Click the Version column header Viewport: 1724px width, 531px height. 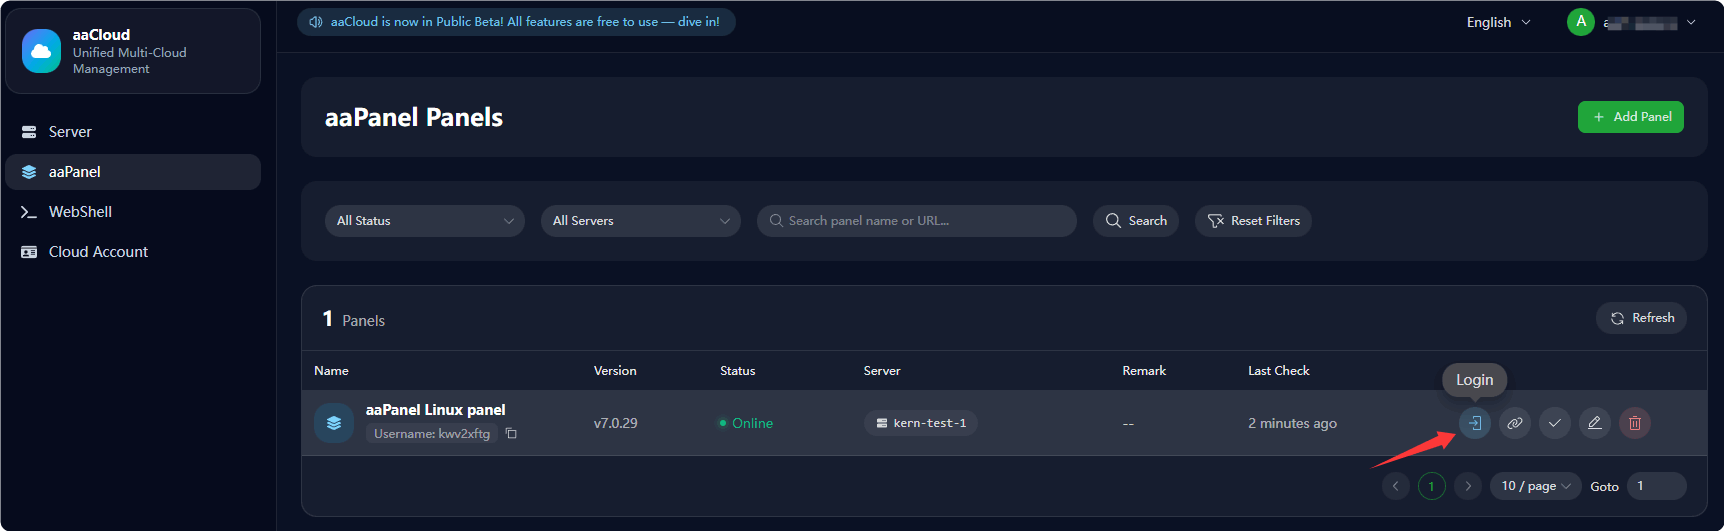615,371
